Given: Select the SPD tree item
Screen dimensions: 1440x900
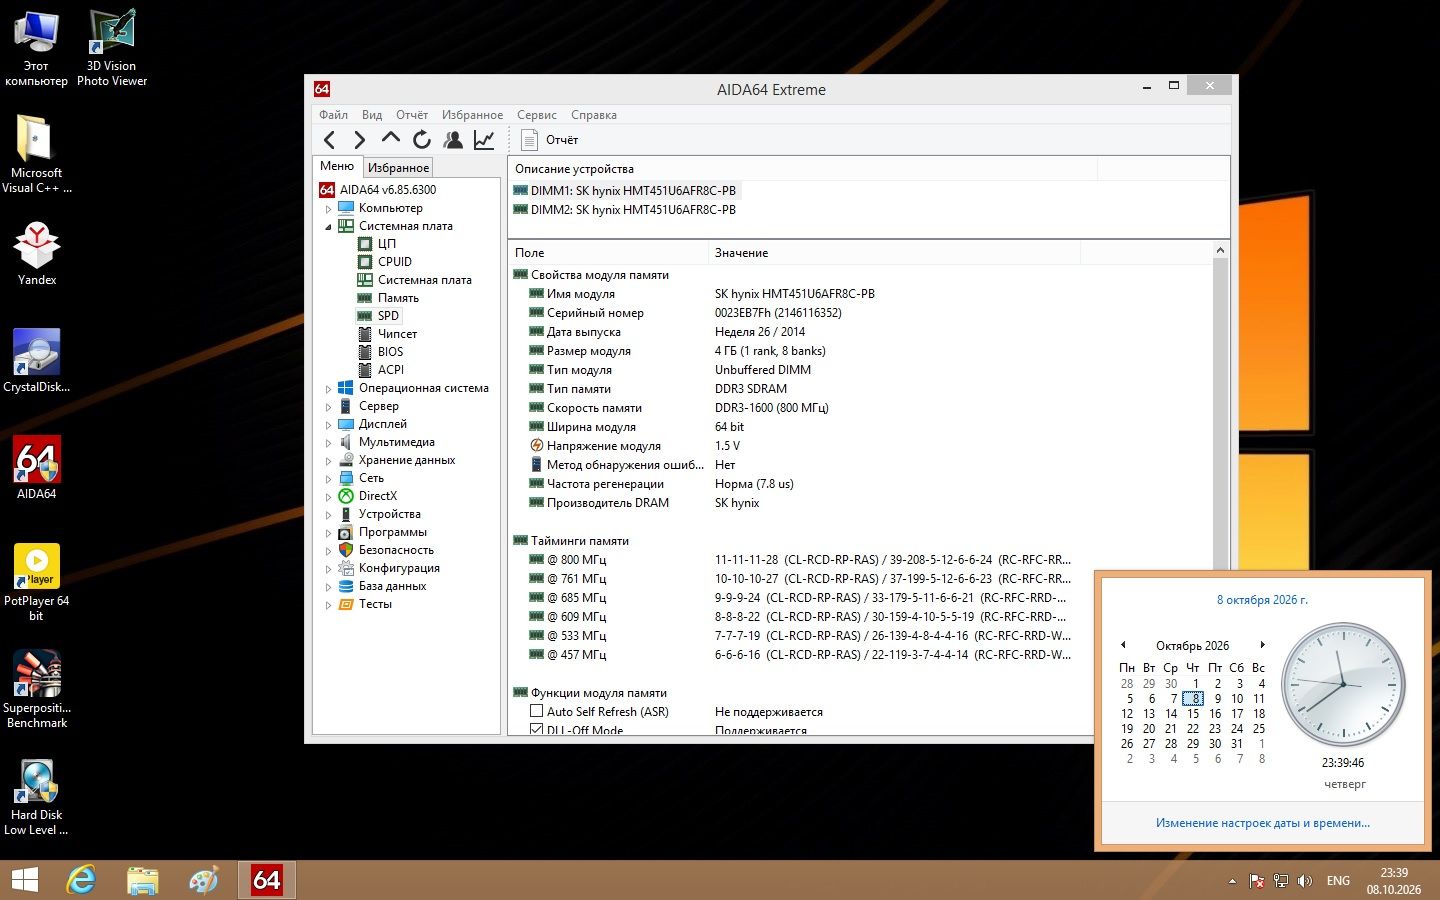Looking at the screenshot, I should pyautogui.click(x=388, y=316).
